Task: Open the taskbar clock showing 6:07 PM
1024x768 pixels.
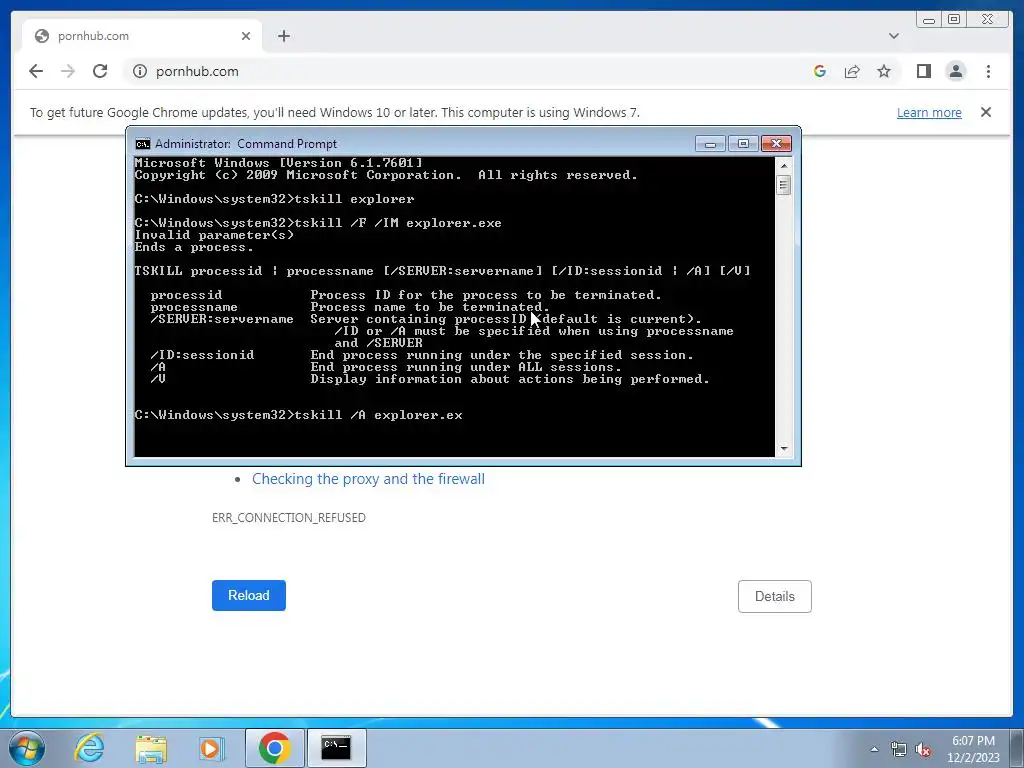Action: [x=973, y=749]
